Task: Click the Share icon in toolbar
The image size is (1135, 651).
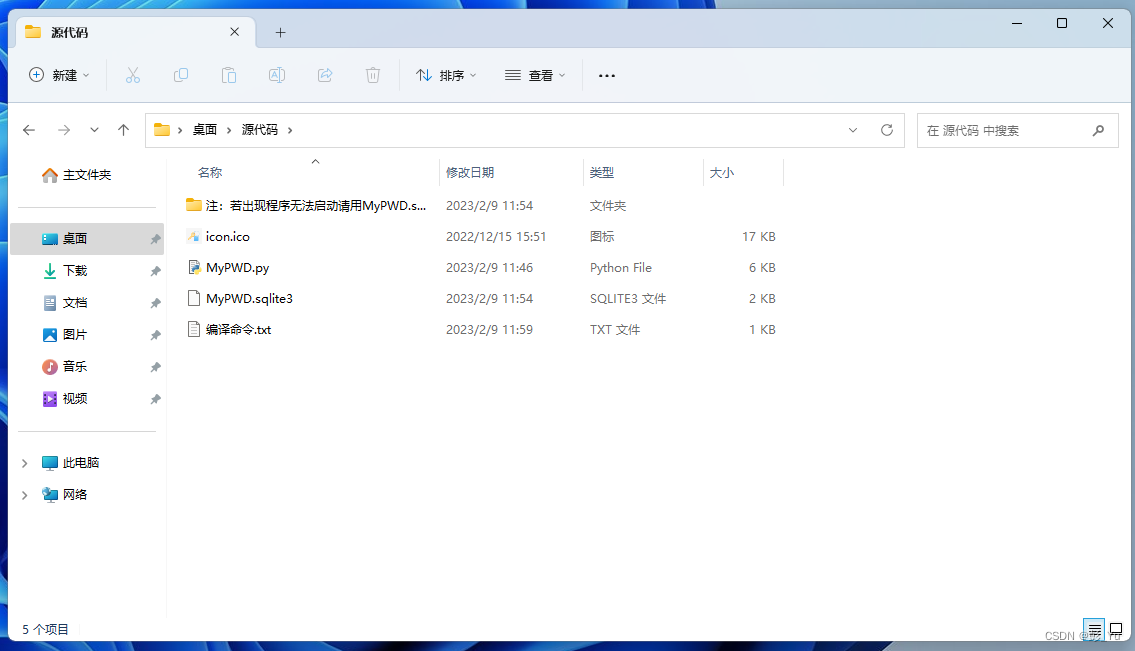Action: click(x=325, y=75)
